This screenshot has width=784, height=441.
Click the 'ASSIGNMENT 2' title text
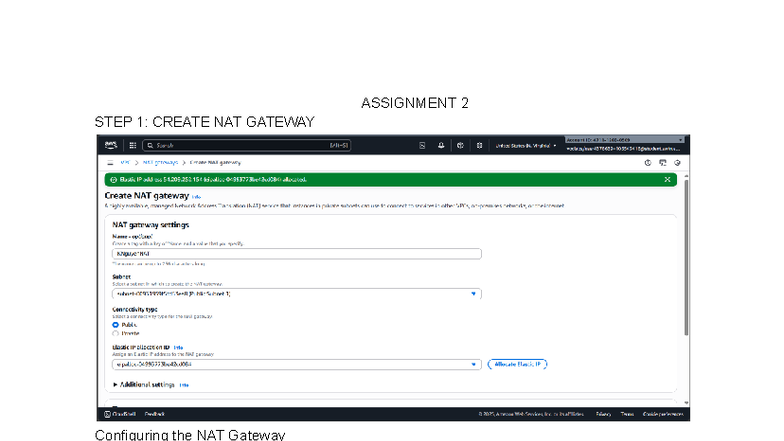point(415,103)
